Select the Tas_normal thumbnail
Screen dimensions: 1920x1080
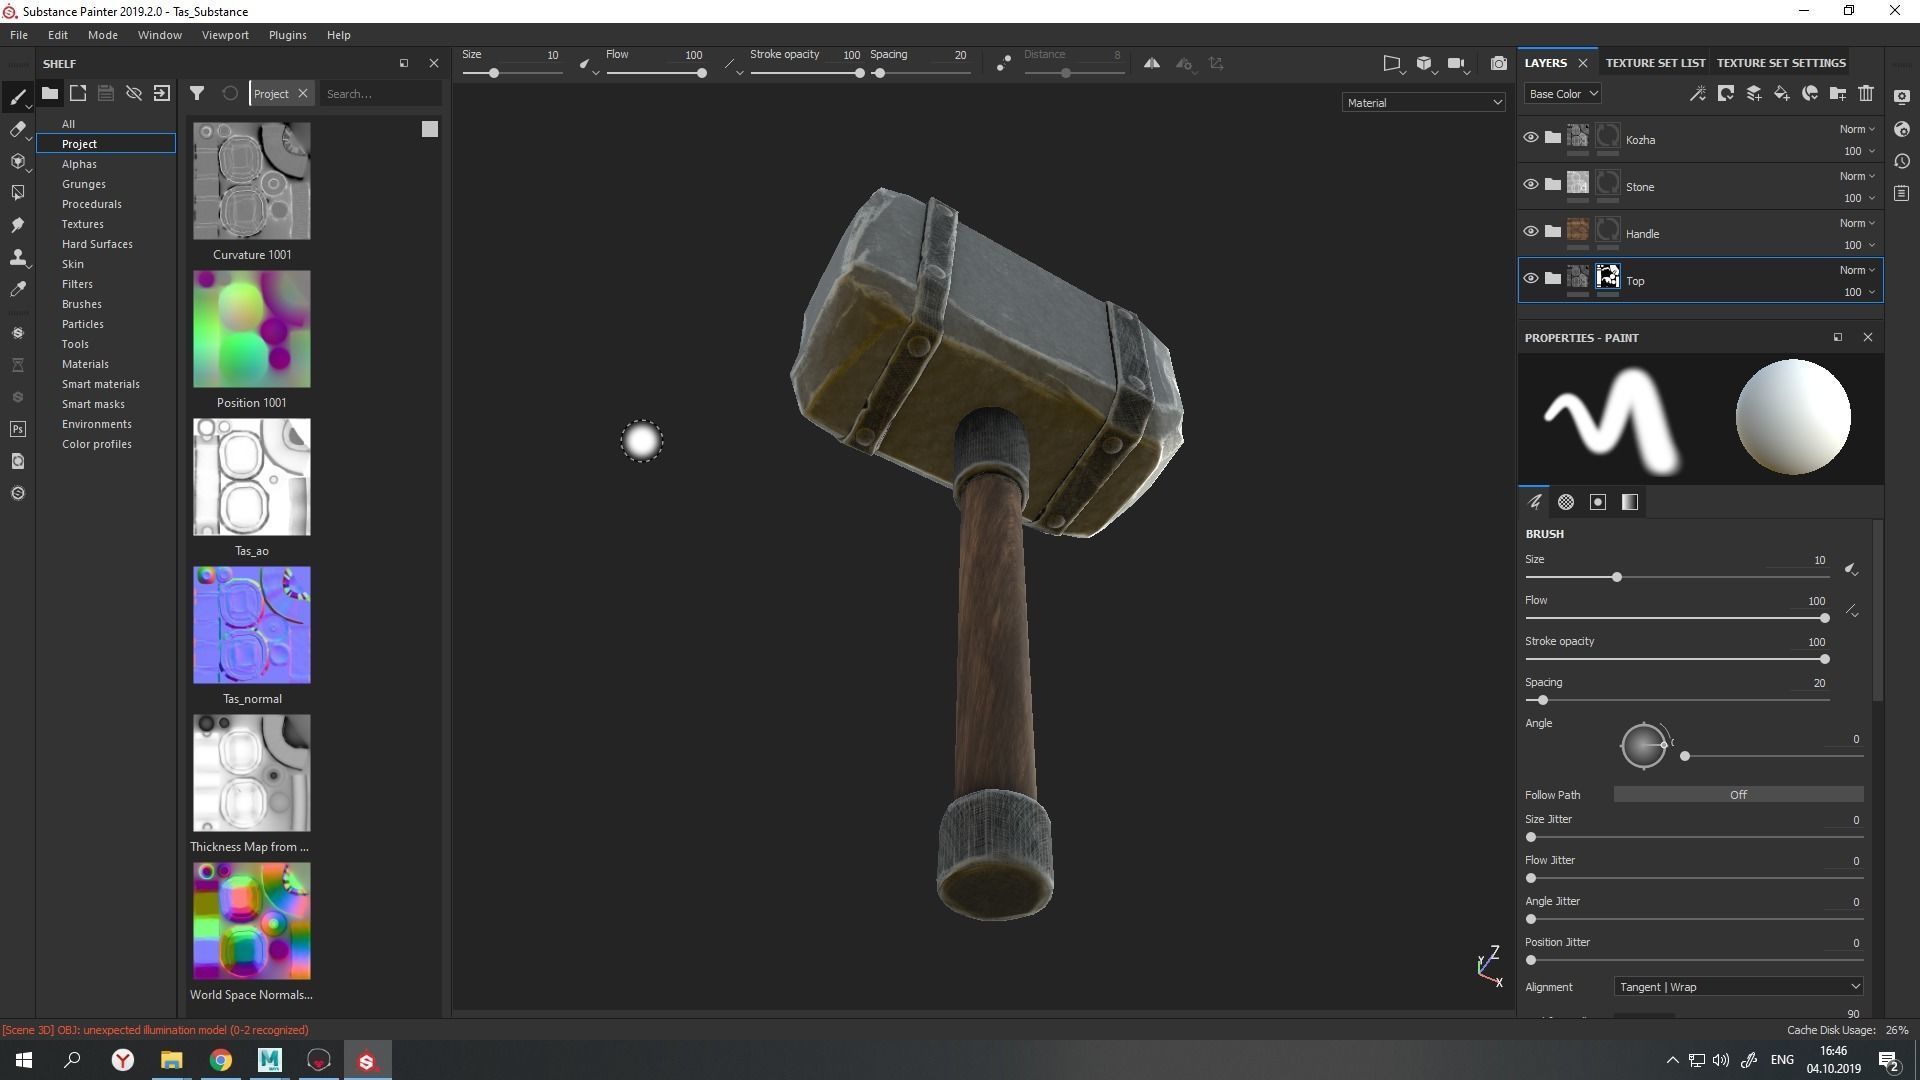coord(252,625)
